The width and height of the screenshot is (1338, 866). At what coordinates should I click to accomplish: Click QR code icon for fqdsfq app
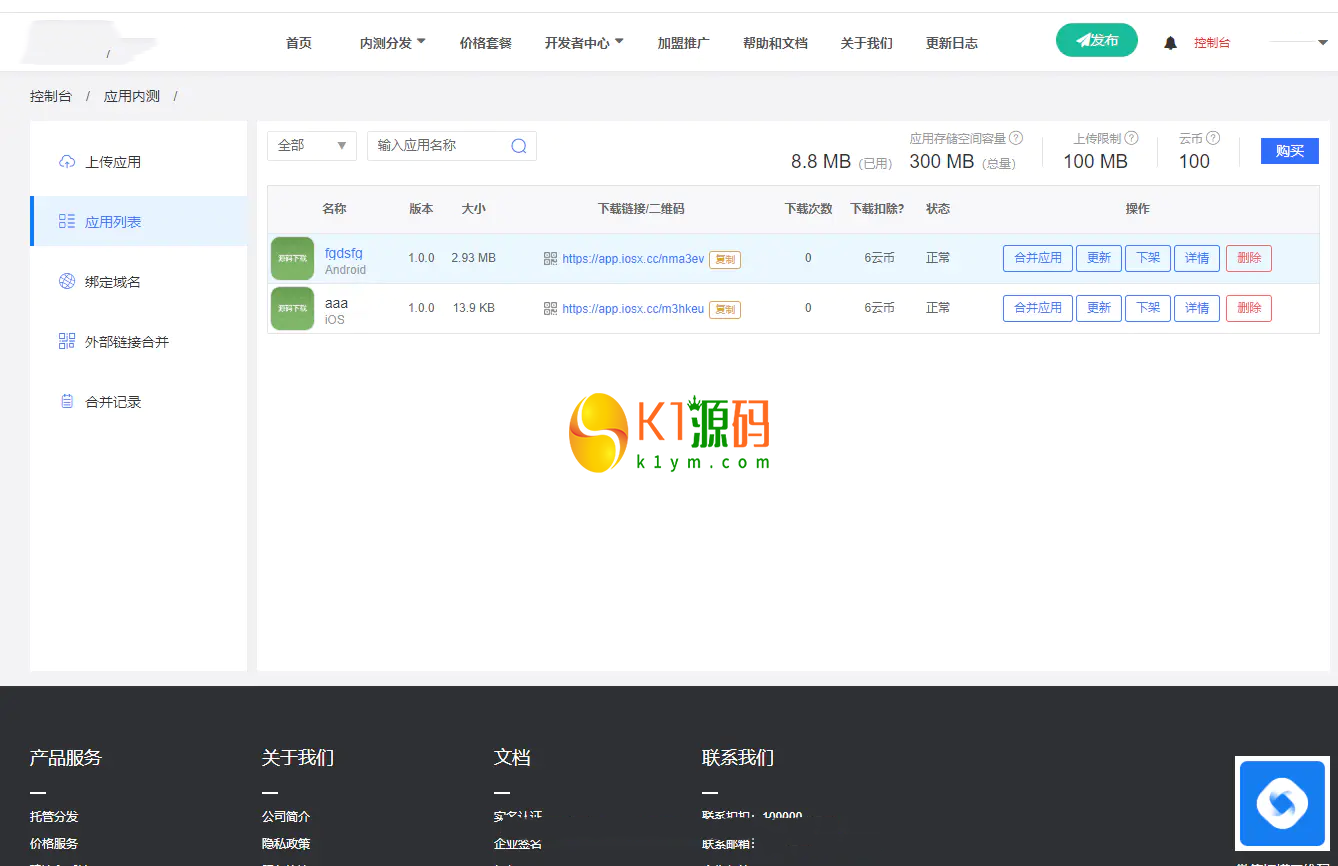(550, 259)
